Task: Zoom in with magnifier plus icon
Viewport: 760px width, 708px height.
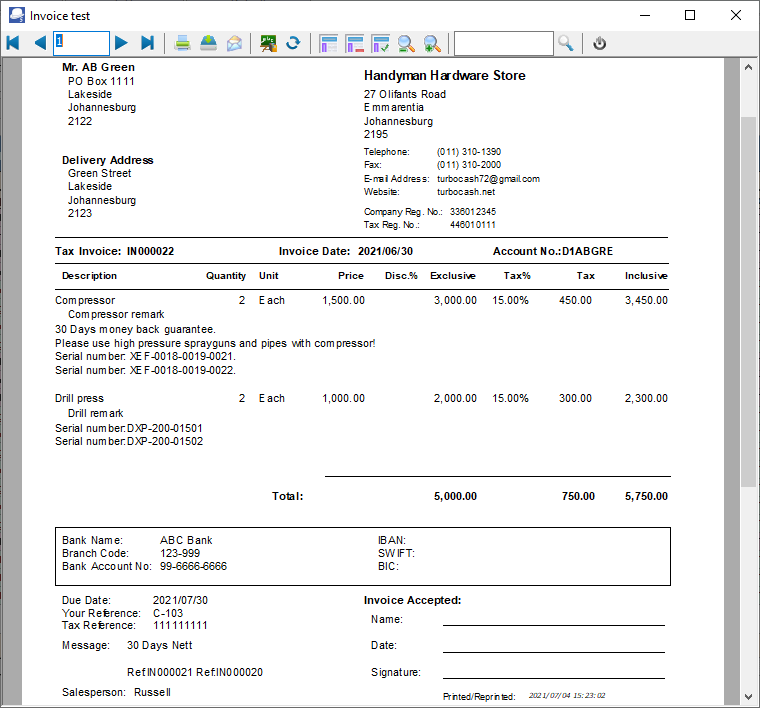Action: coord(432,43)
